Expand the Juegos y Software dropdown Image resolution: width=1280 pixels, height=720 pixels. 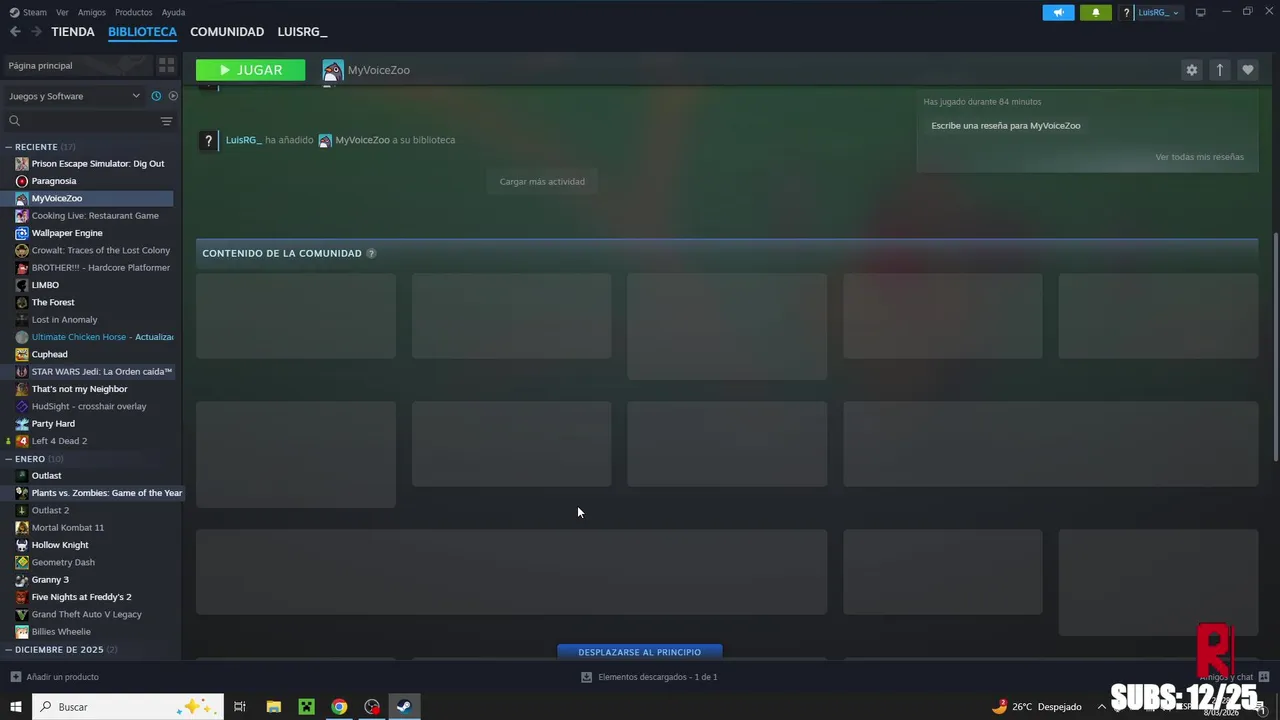(74, 96)
